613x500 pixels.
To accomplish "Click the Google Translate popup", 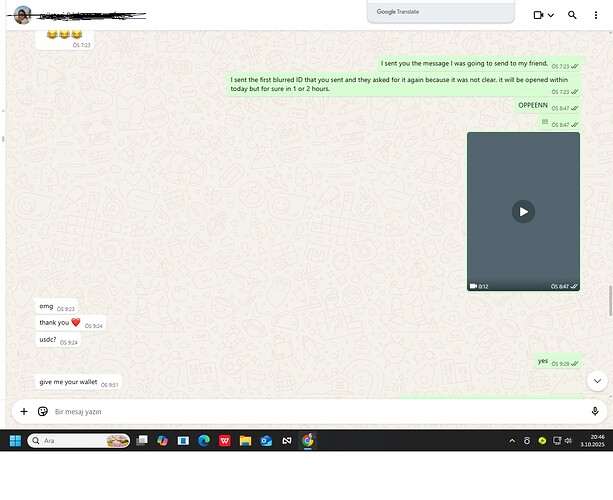I will pyautogui.click(x=440, y=12).
